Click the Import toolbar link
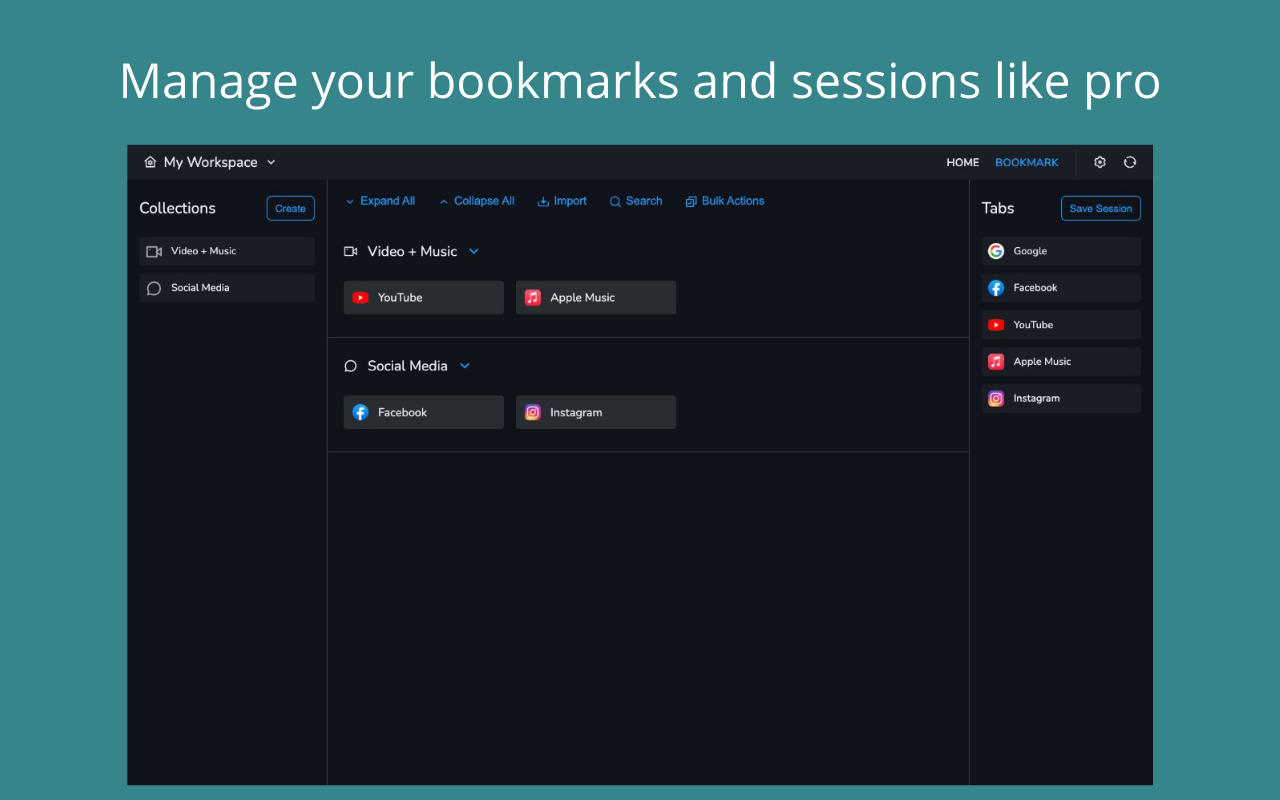The width and height of the screenshot is (1280, 800). [x=562, y=201]
